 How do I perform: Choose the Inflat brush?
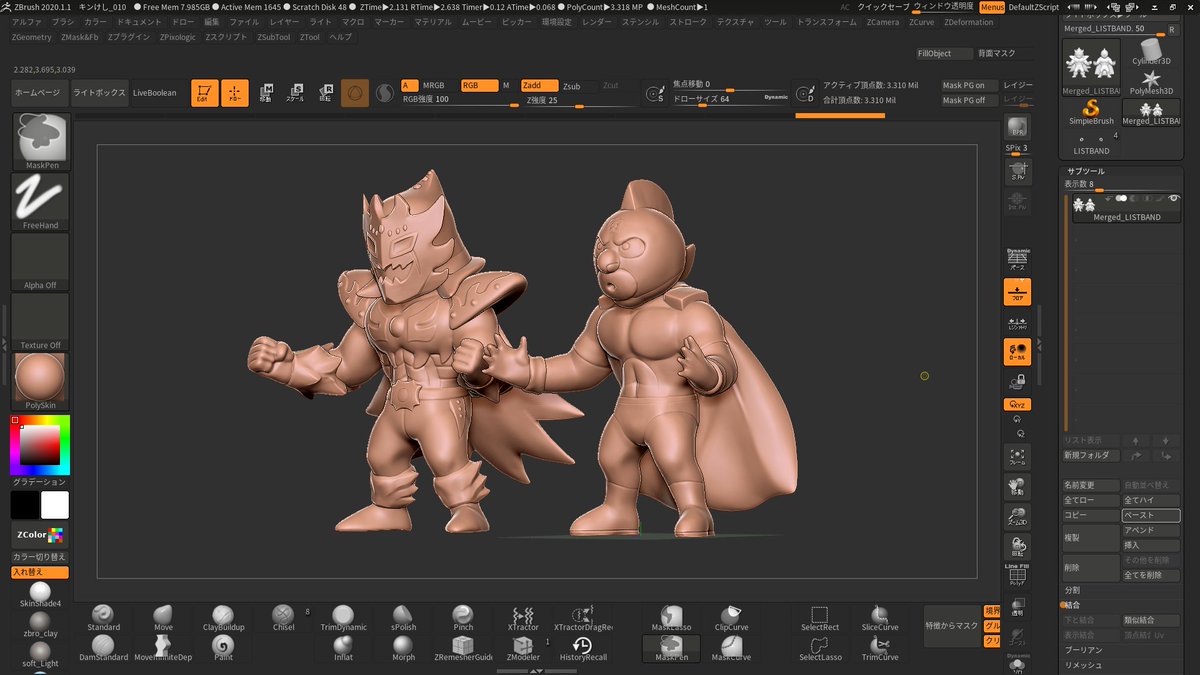(x=343, y=648)
